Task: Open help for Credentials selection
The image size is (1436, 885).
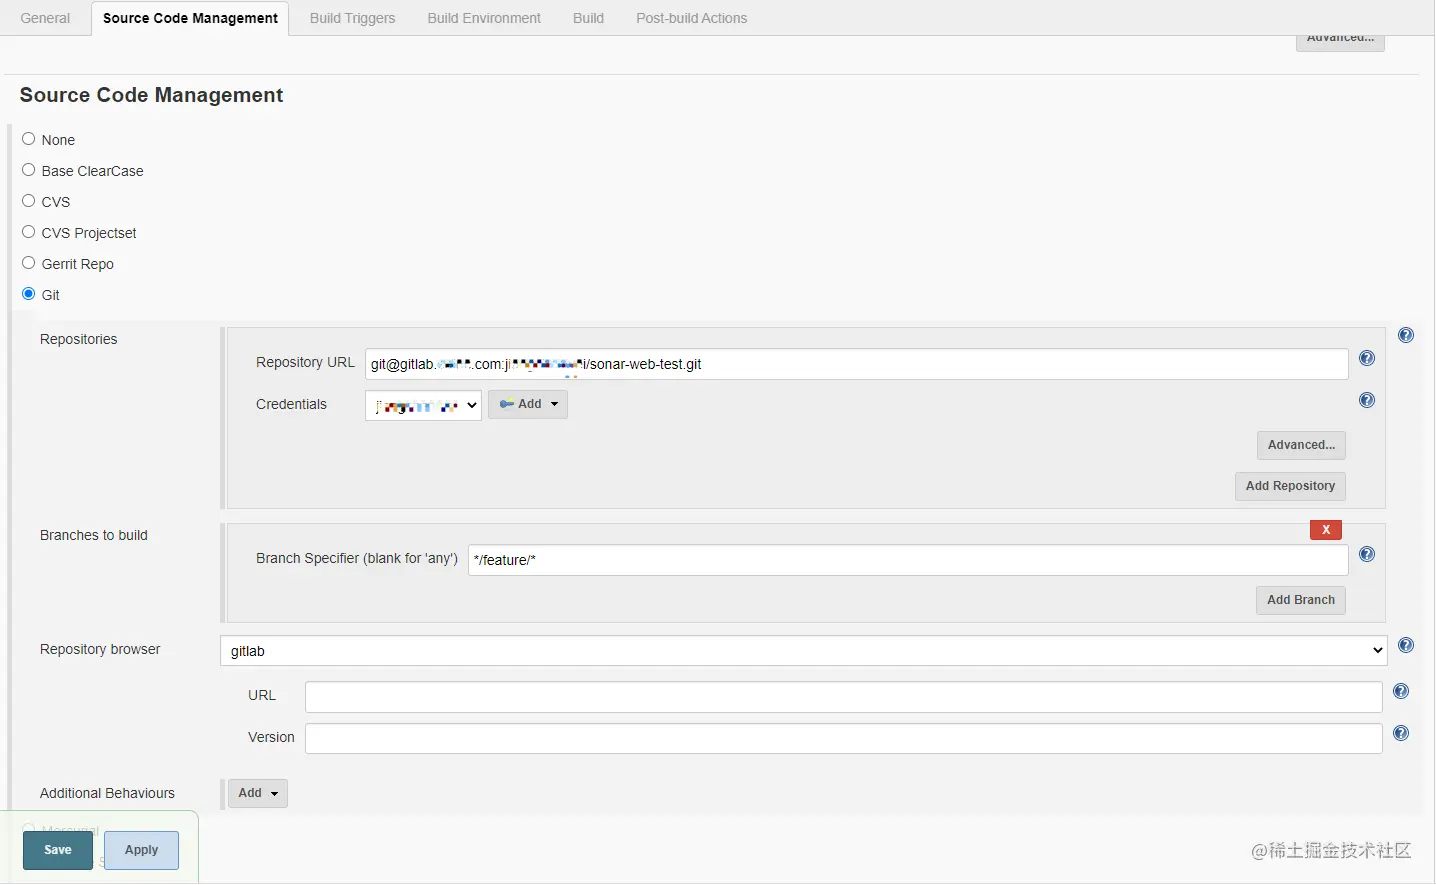Action: point(1367,400)
